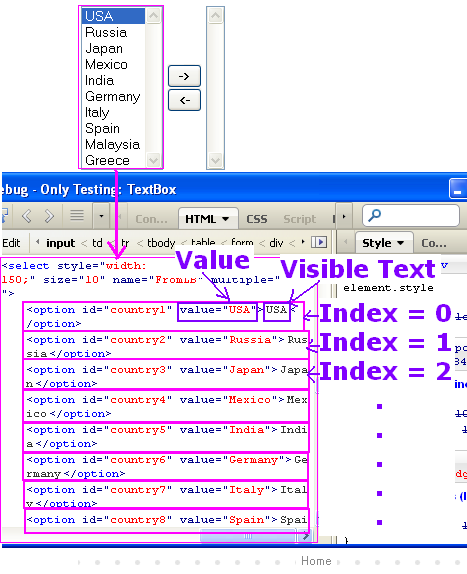This screenshot has height=574, width=467.
Task: Click the country4 Mexico option node
Action: tap(167, 406)
